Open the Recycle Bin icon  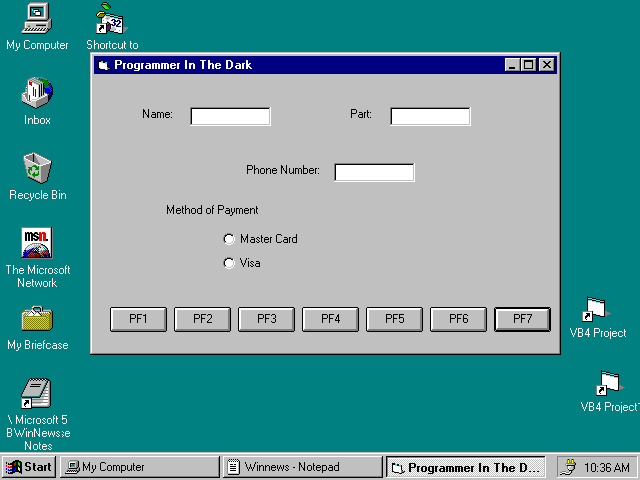point(37,168)
